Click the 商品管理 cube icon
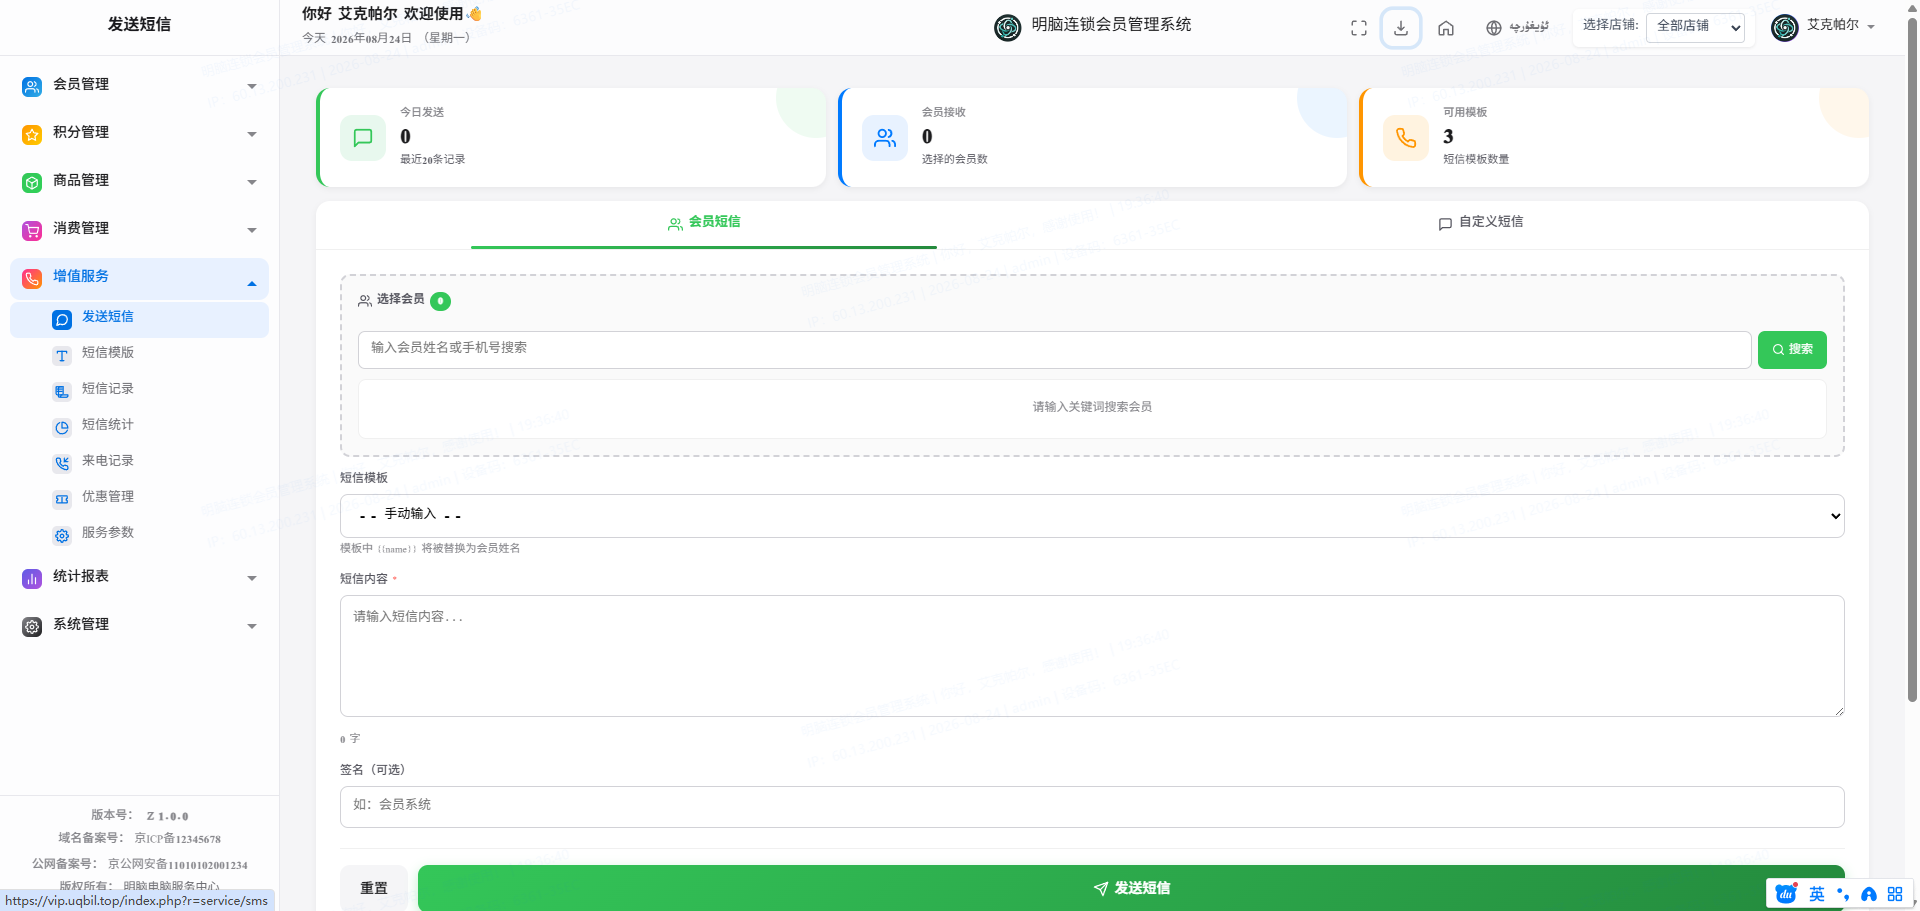The height and width of the screenshot is (911, 1920). pyautogui.click(x=32, y=183)
